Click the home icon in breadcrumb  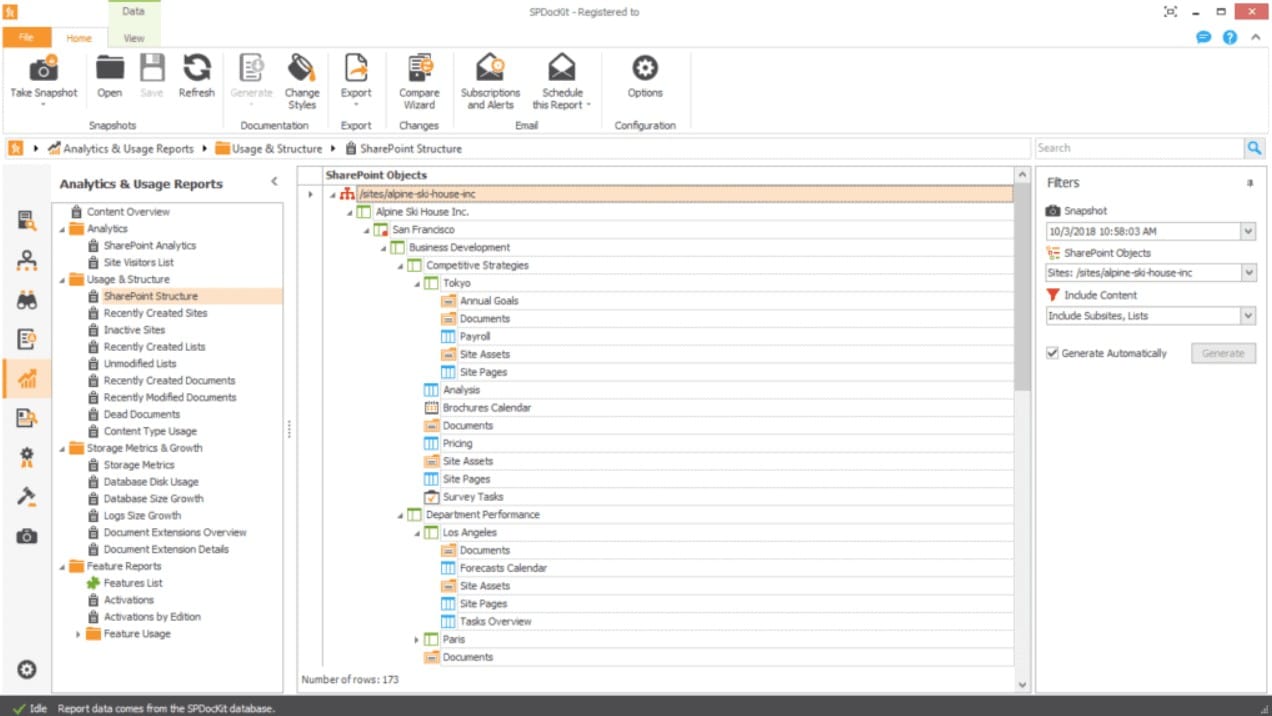(x=16, y=148)
